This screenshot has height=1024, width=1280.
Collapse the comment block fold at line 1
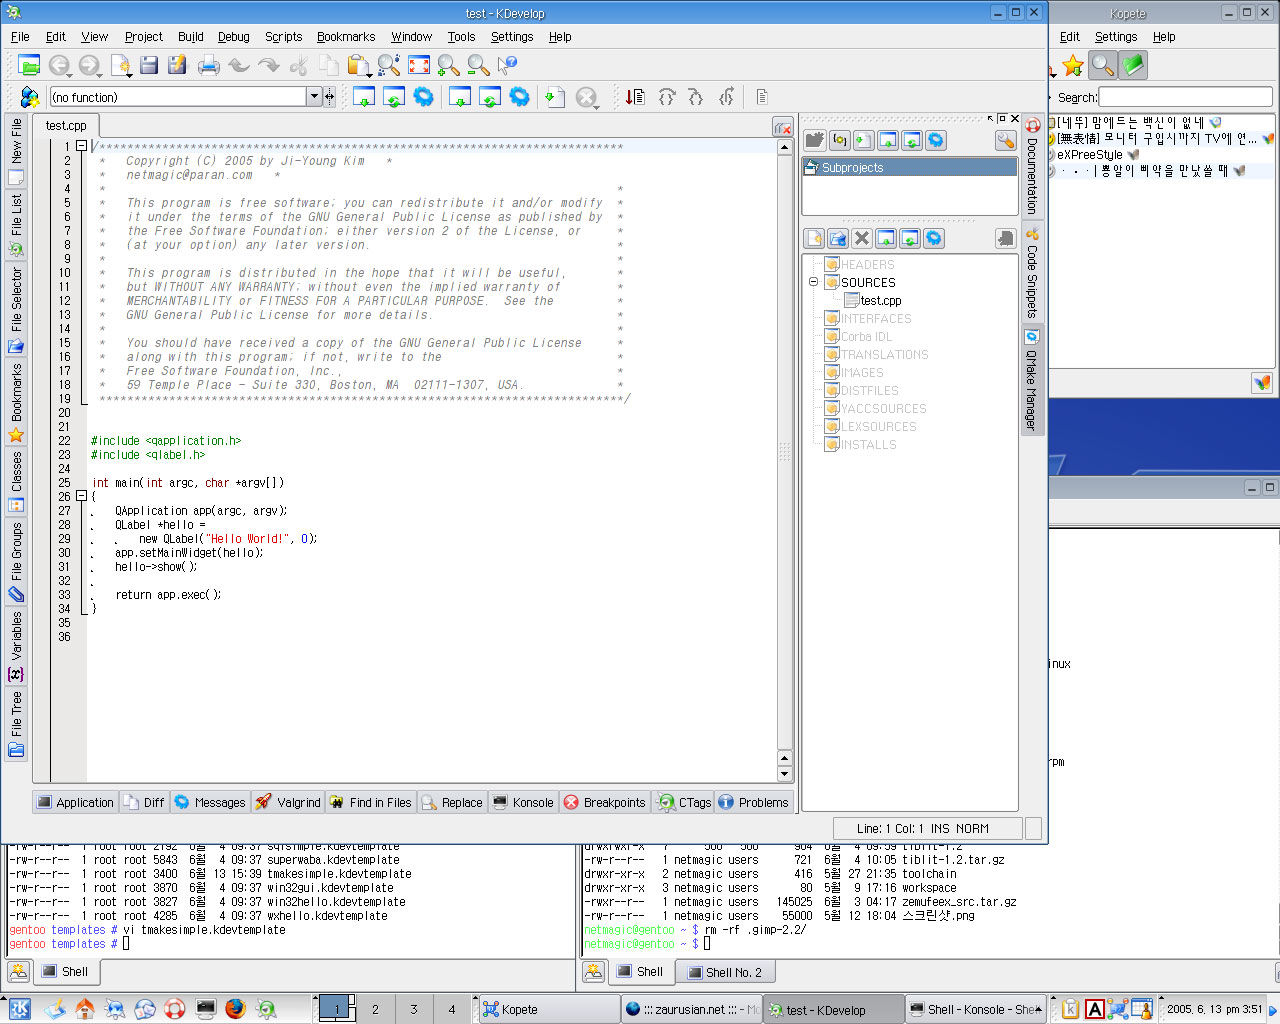pyautogui.click(x=82, y=146)
